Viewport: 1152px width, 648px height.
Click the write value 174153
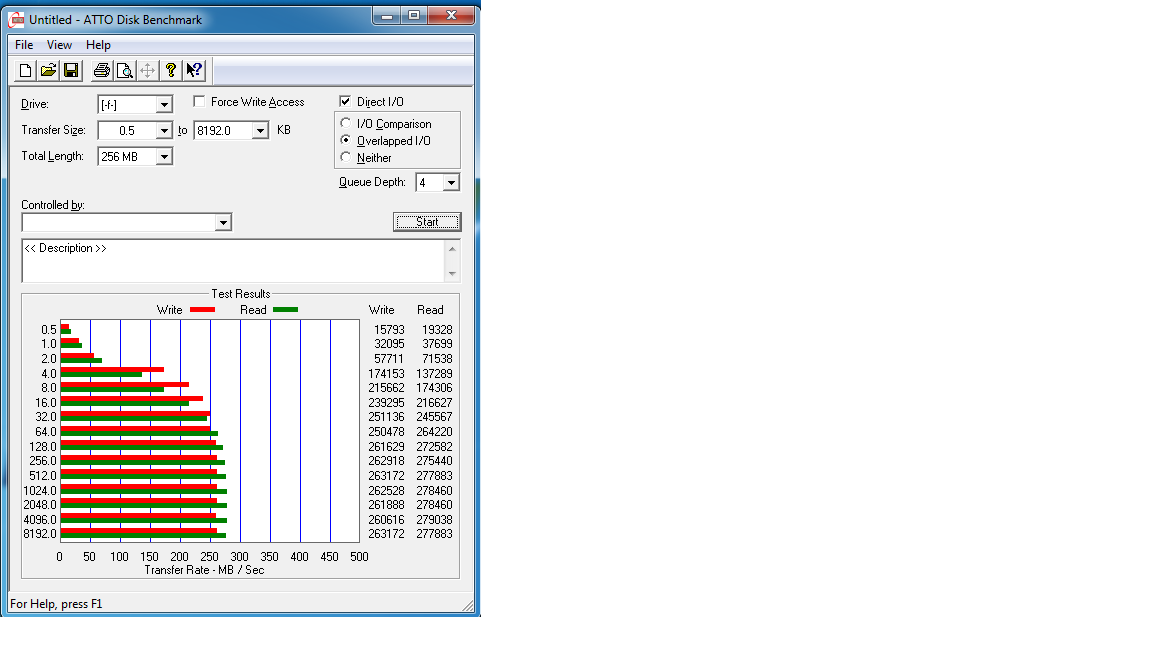[x=386, y=374]
